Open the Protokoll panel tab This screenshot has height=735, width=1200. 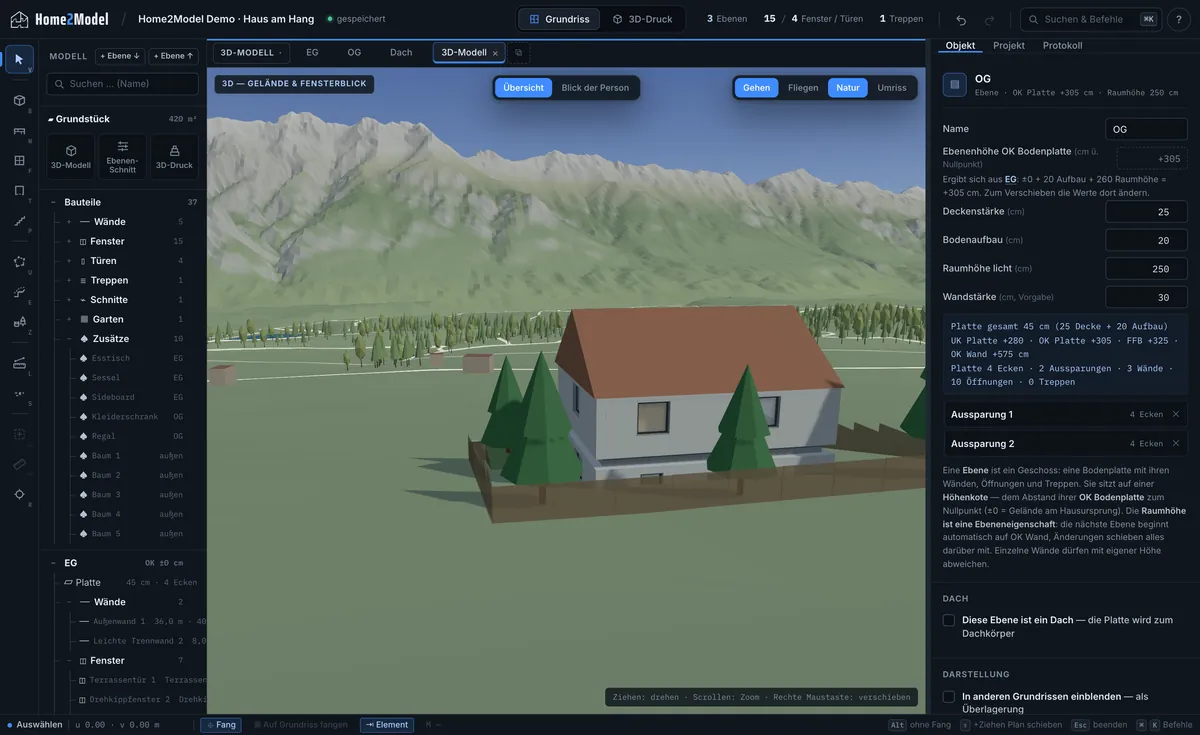(1062, 46)
